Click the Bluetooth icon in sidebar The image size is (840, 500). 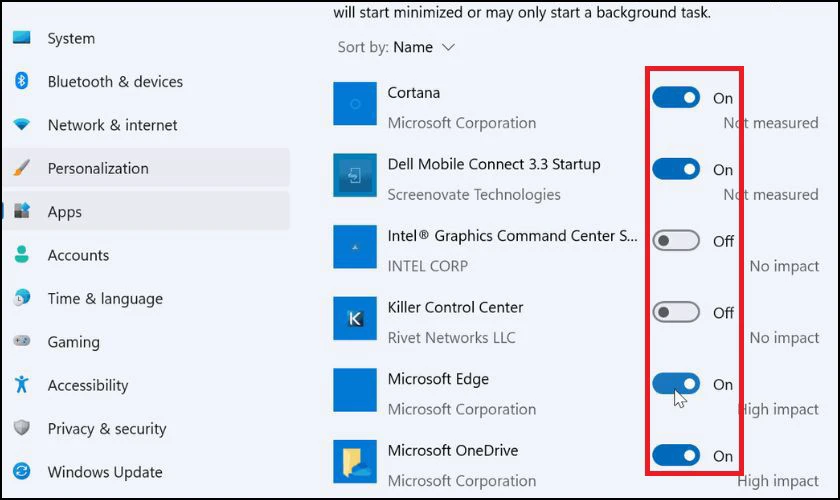coord(21,81)
